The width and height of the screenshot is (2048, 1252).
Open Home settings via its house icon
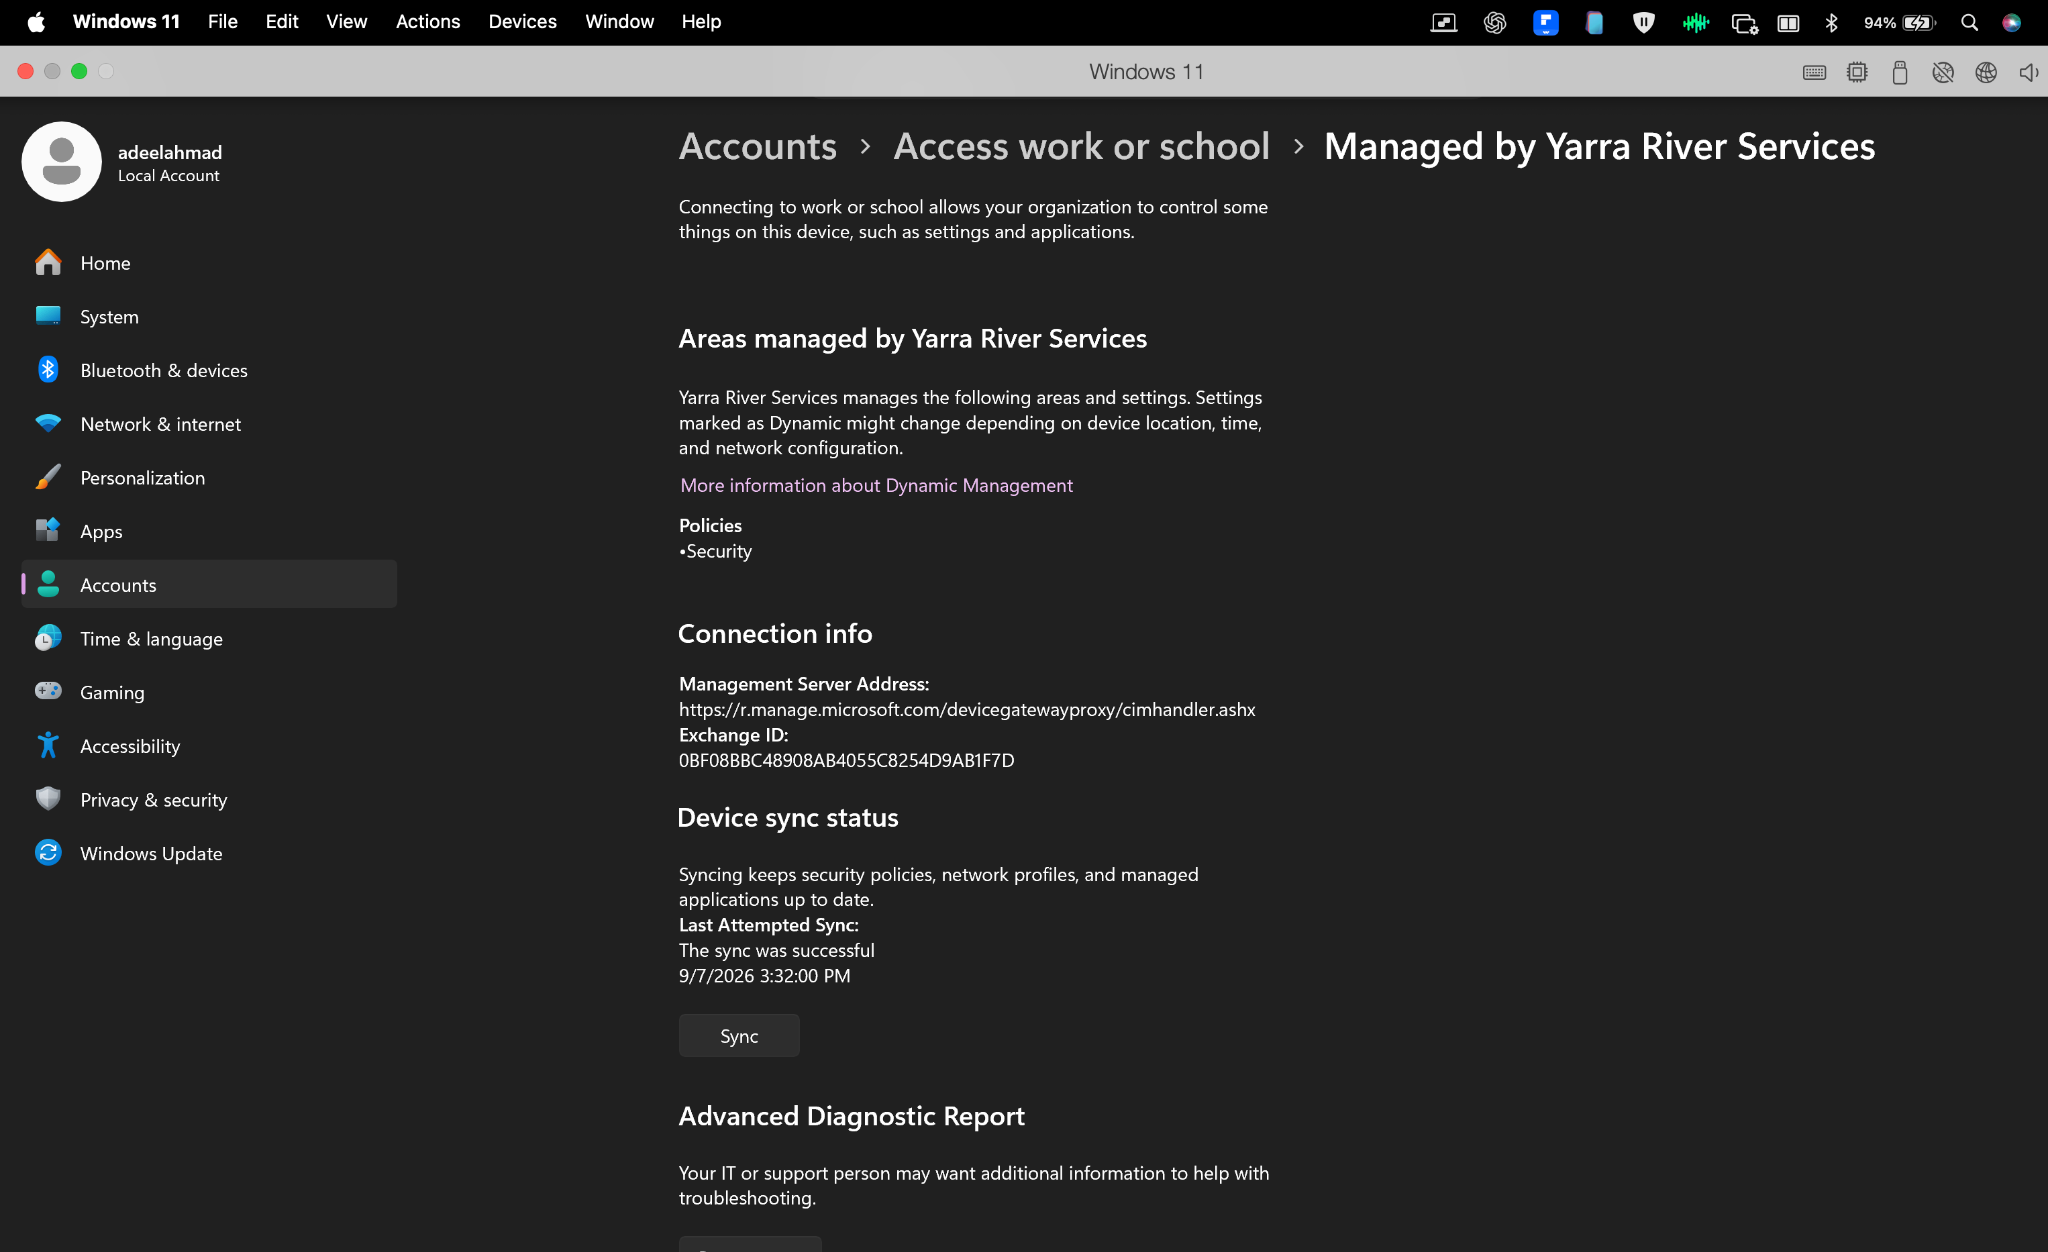pos(48,262)
